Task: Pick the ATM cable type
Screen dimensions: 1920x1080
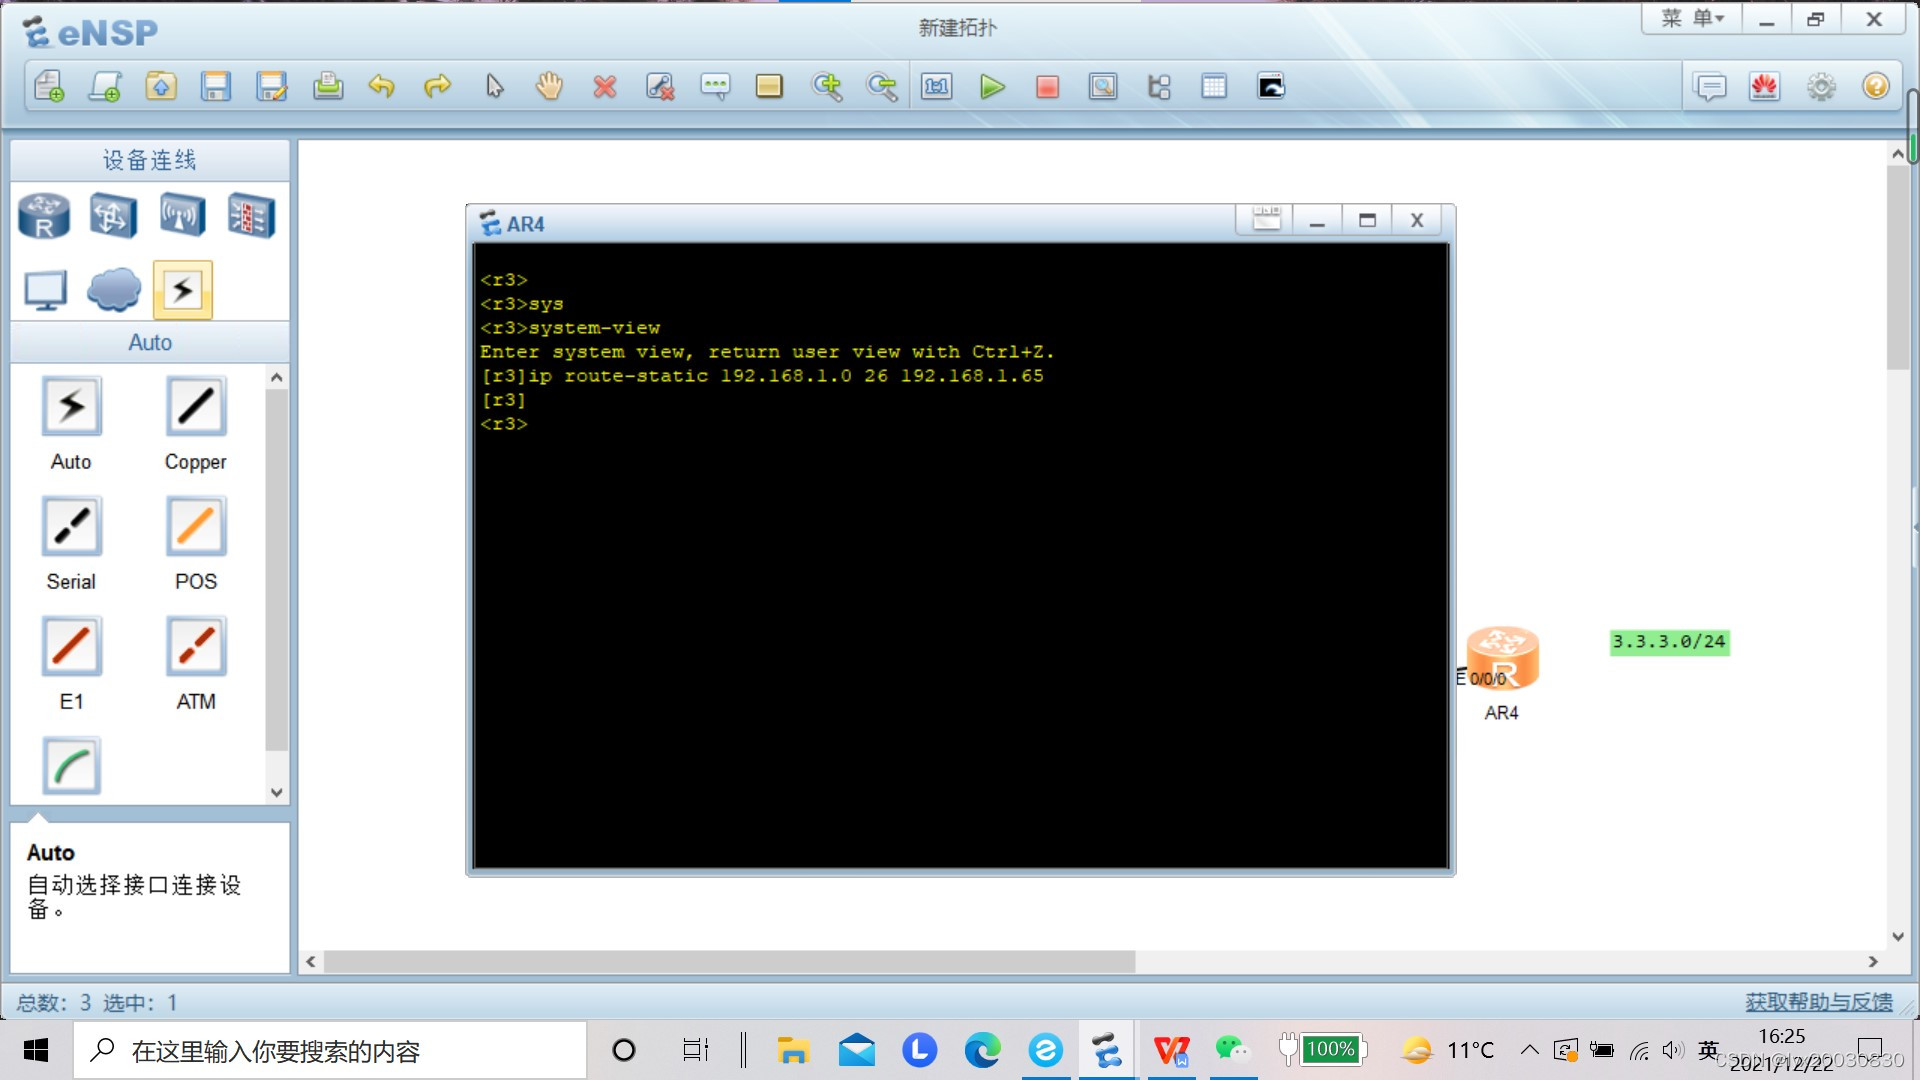Action: [196, 646]
